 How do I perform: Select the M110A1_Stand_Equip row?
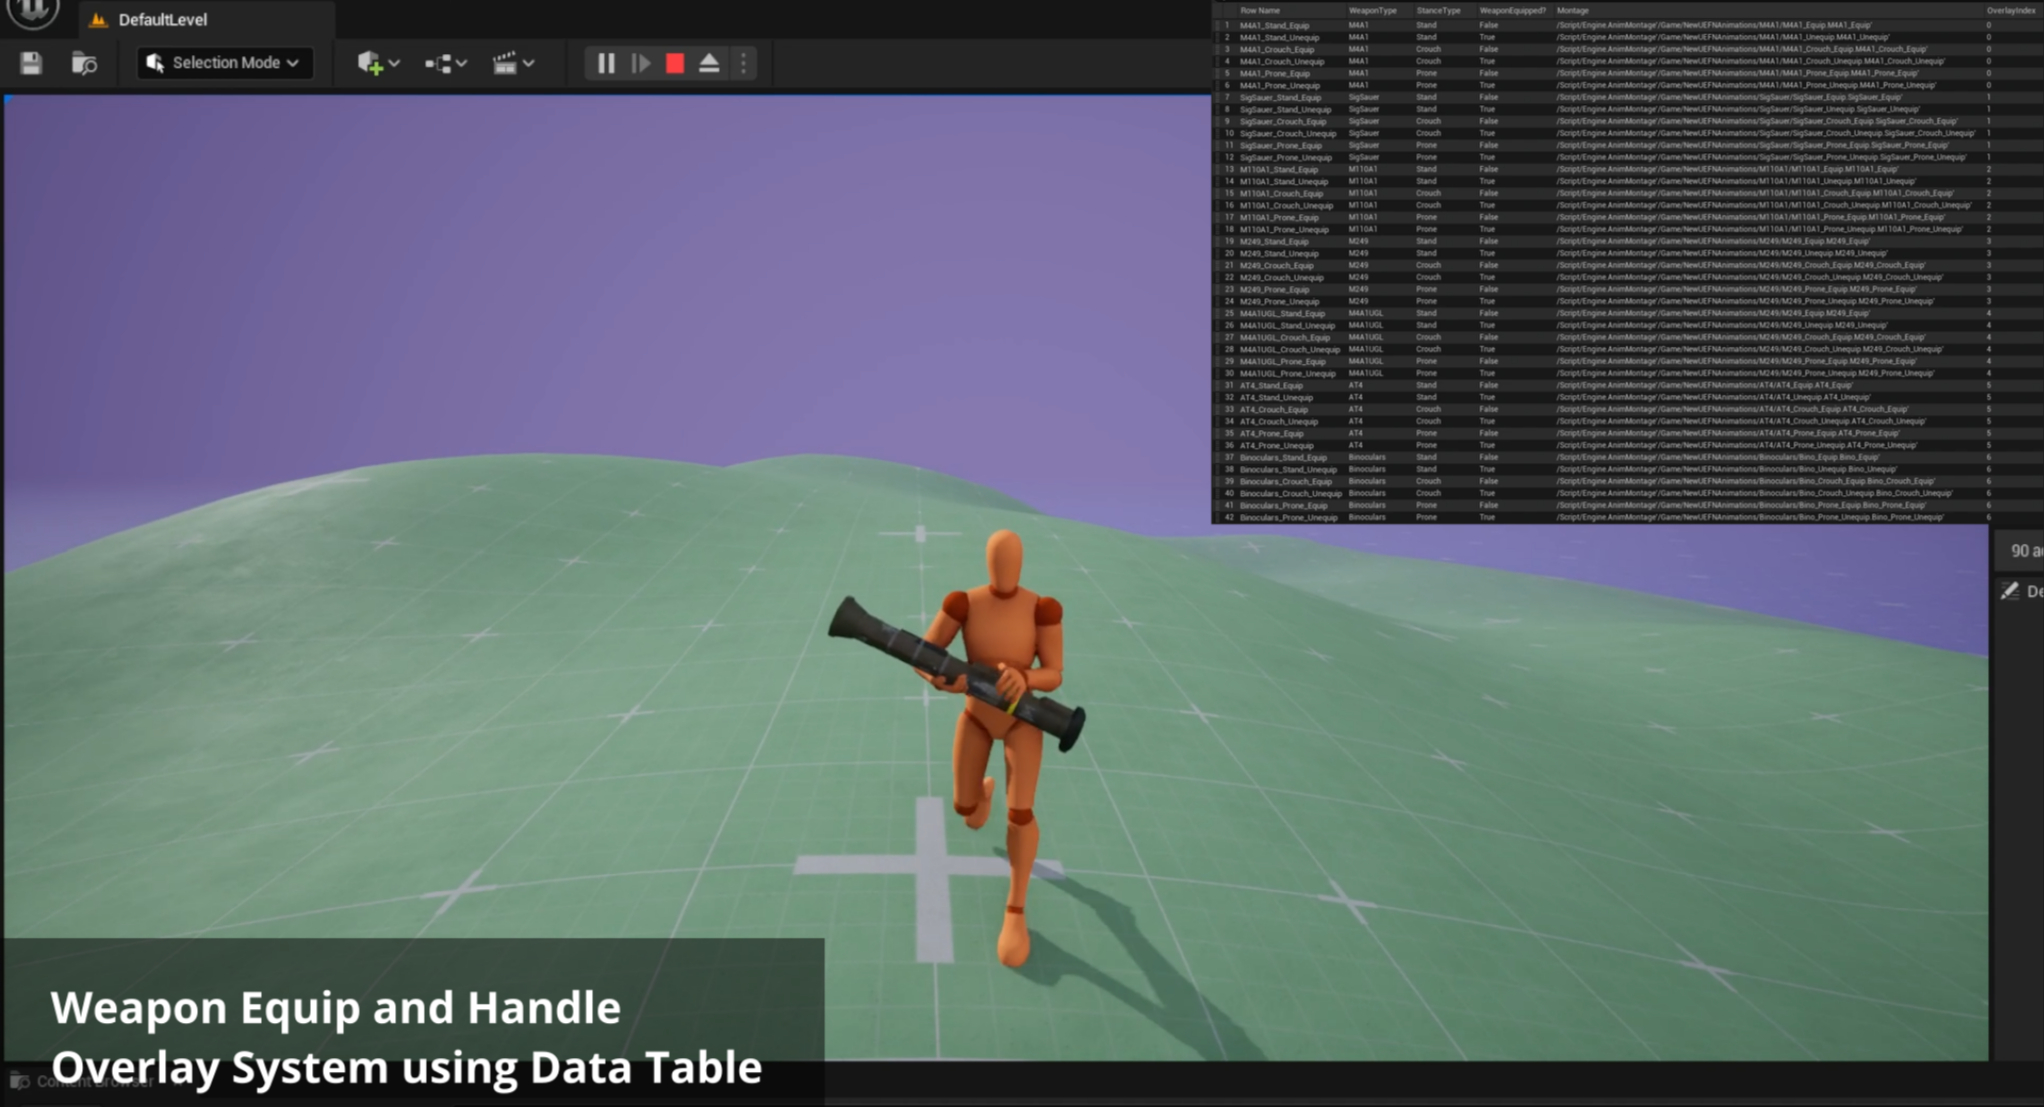click(x=1628, y=169)
